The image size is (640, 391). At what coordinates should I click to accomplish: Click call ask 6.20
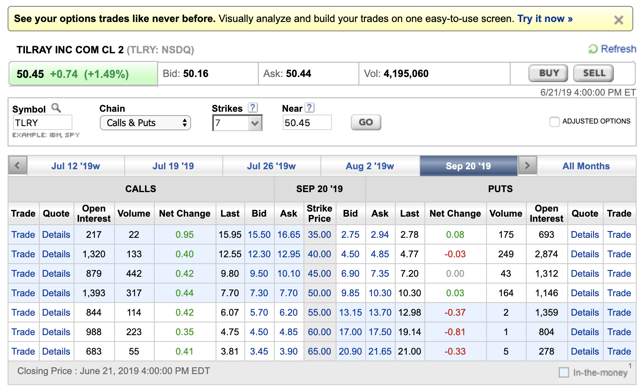pos(289,312)
